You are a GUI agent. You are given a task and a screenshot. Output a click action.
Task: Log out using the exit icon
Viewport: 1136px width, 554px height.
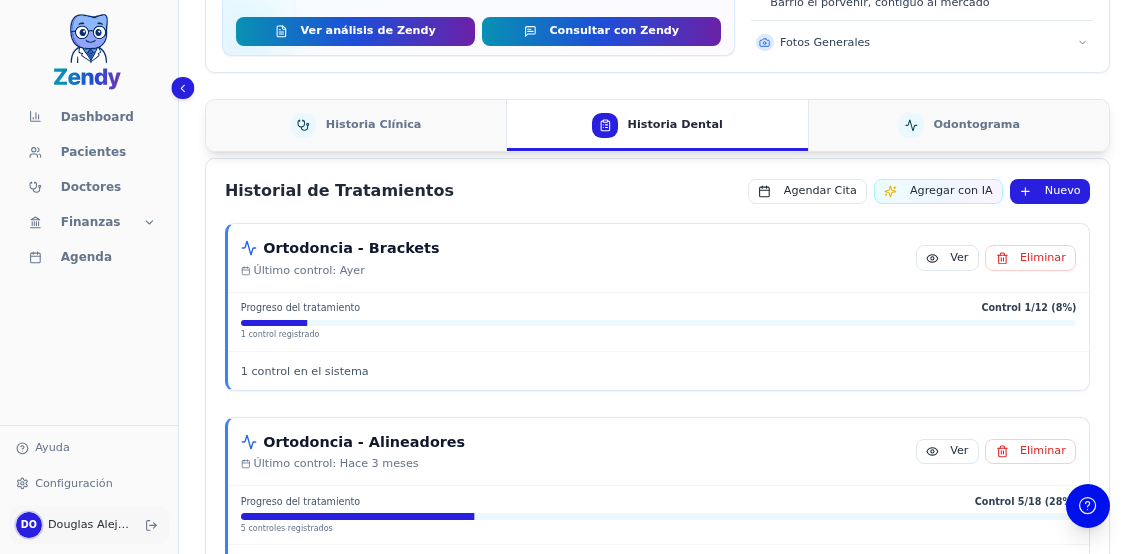(151, 525)
